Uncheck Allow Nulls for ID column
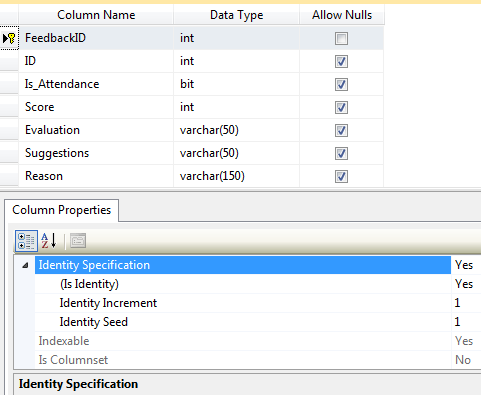The height and width of the screenshot is (395, 481). [x=341, y=61]
